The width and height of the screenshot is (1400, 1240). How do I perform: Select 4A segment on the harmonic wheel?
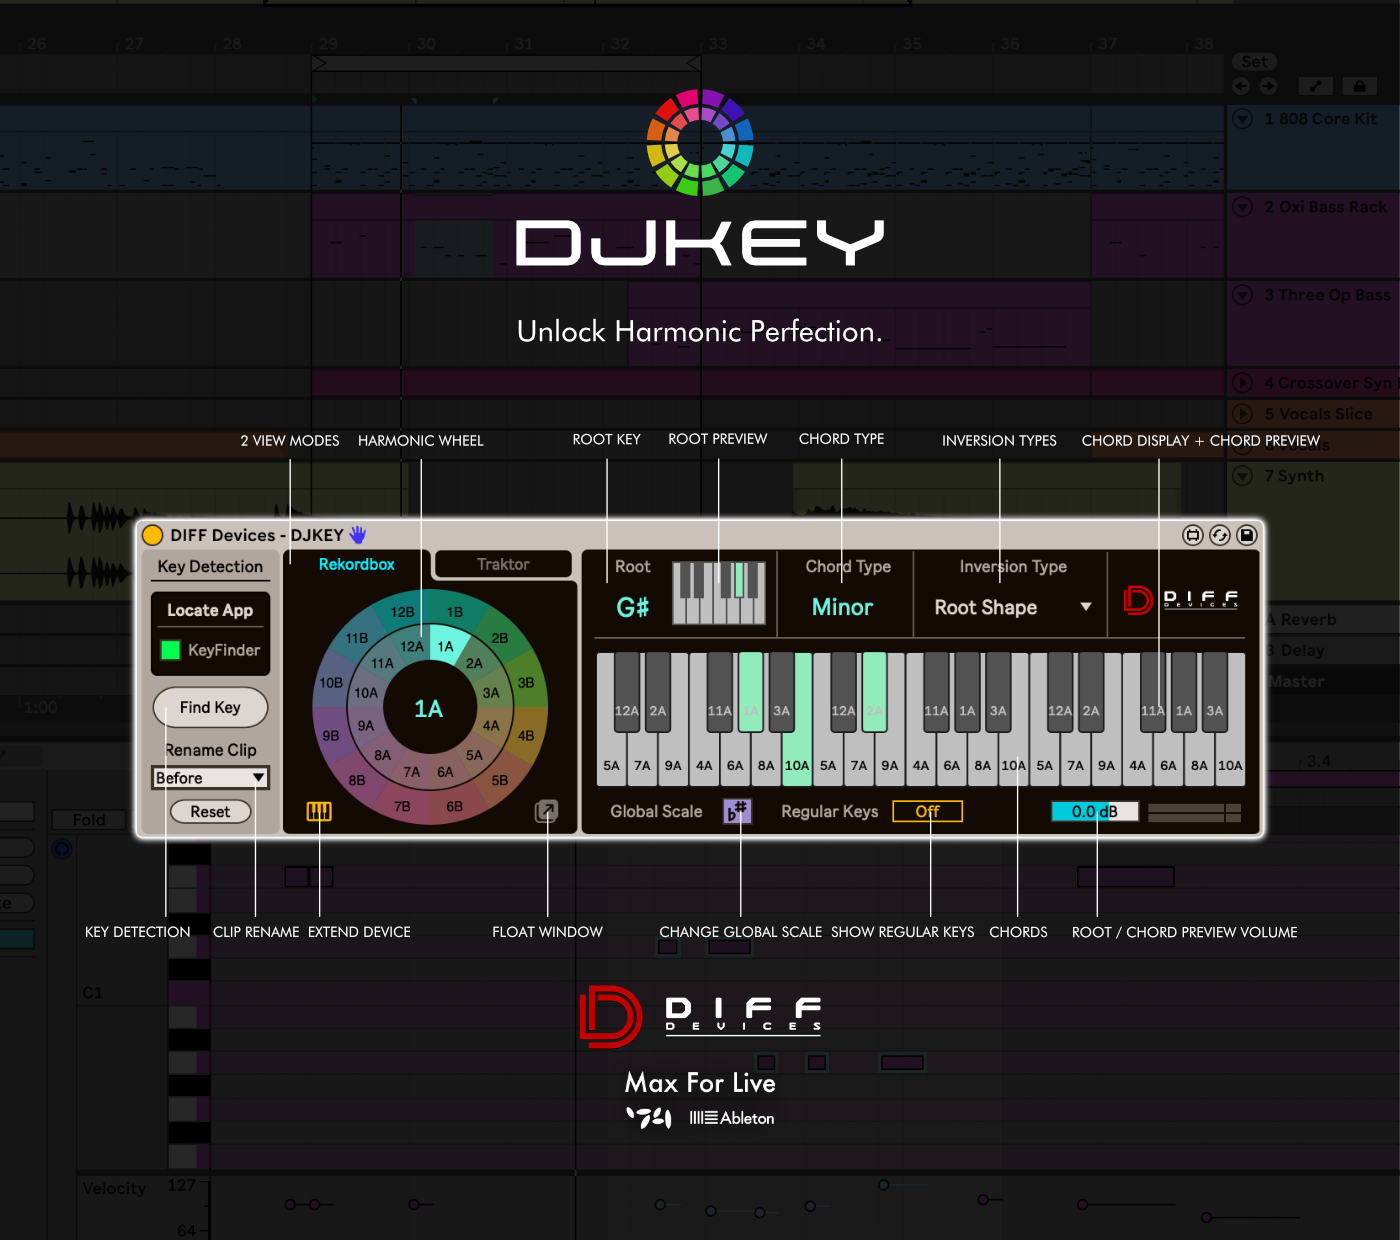[x=491, y=725]
